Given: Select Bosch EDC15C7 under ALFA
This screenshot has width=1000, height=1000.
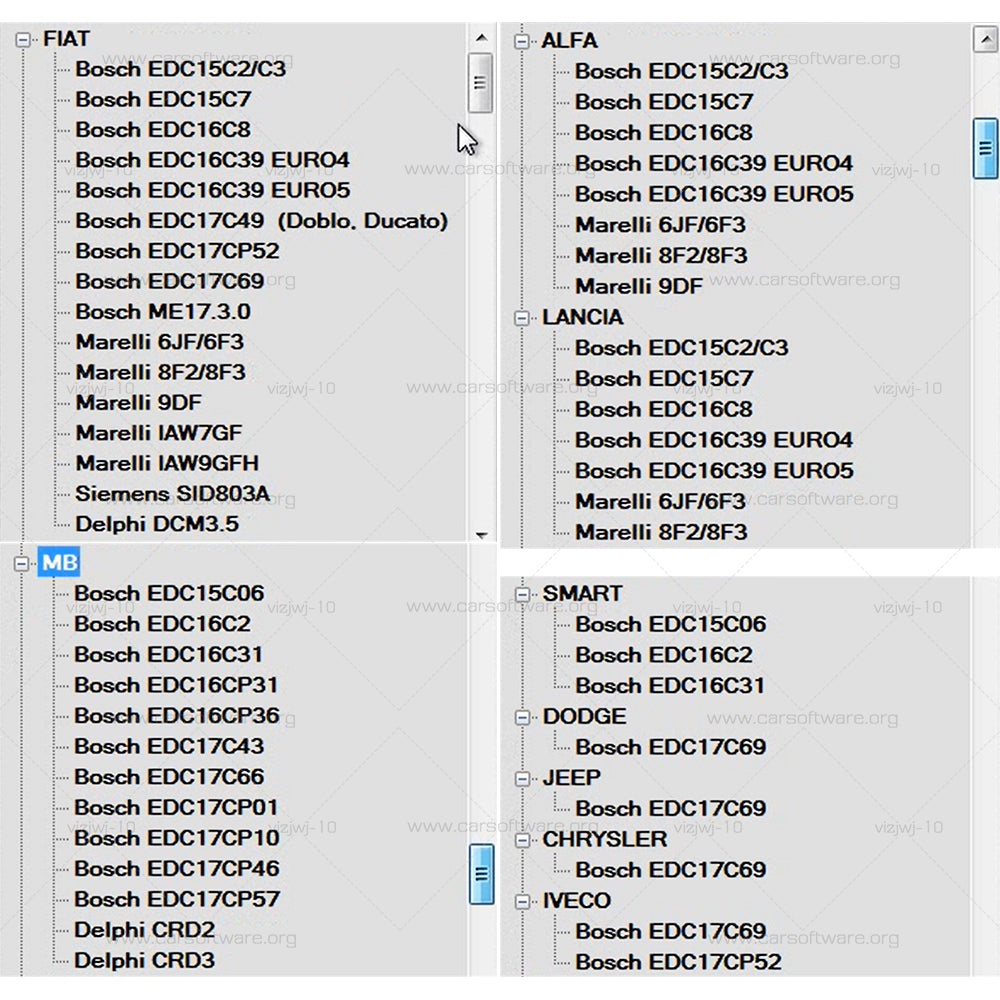Looking at the screenshot, I should pos(664,102).
